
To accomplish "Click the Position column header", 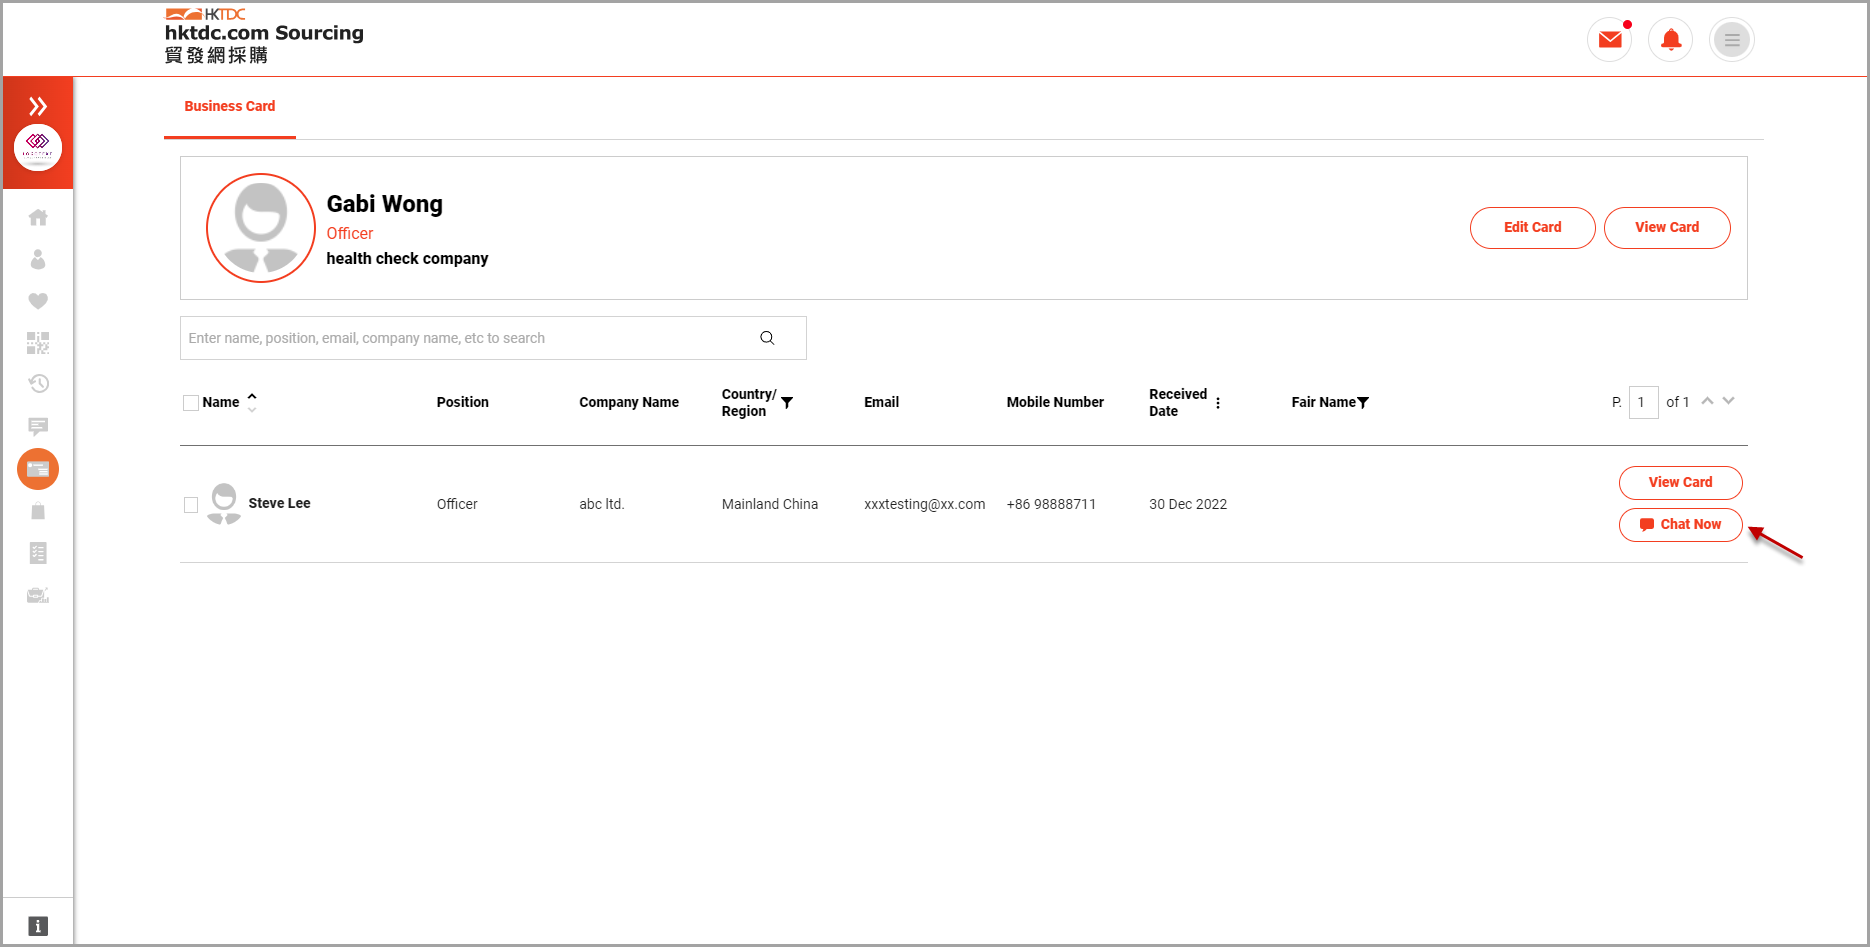I will pyautogui.click(x=463, y=402).
